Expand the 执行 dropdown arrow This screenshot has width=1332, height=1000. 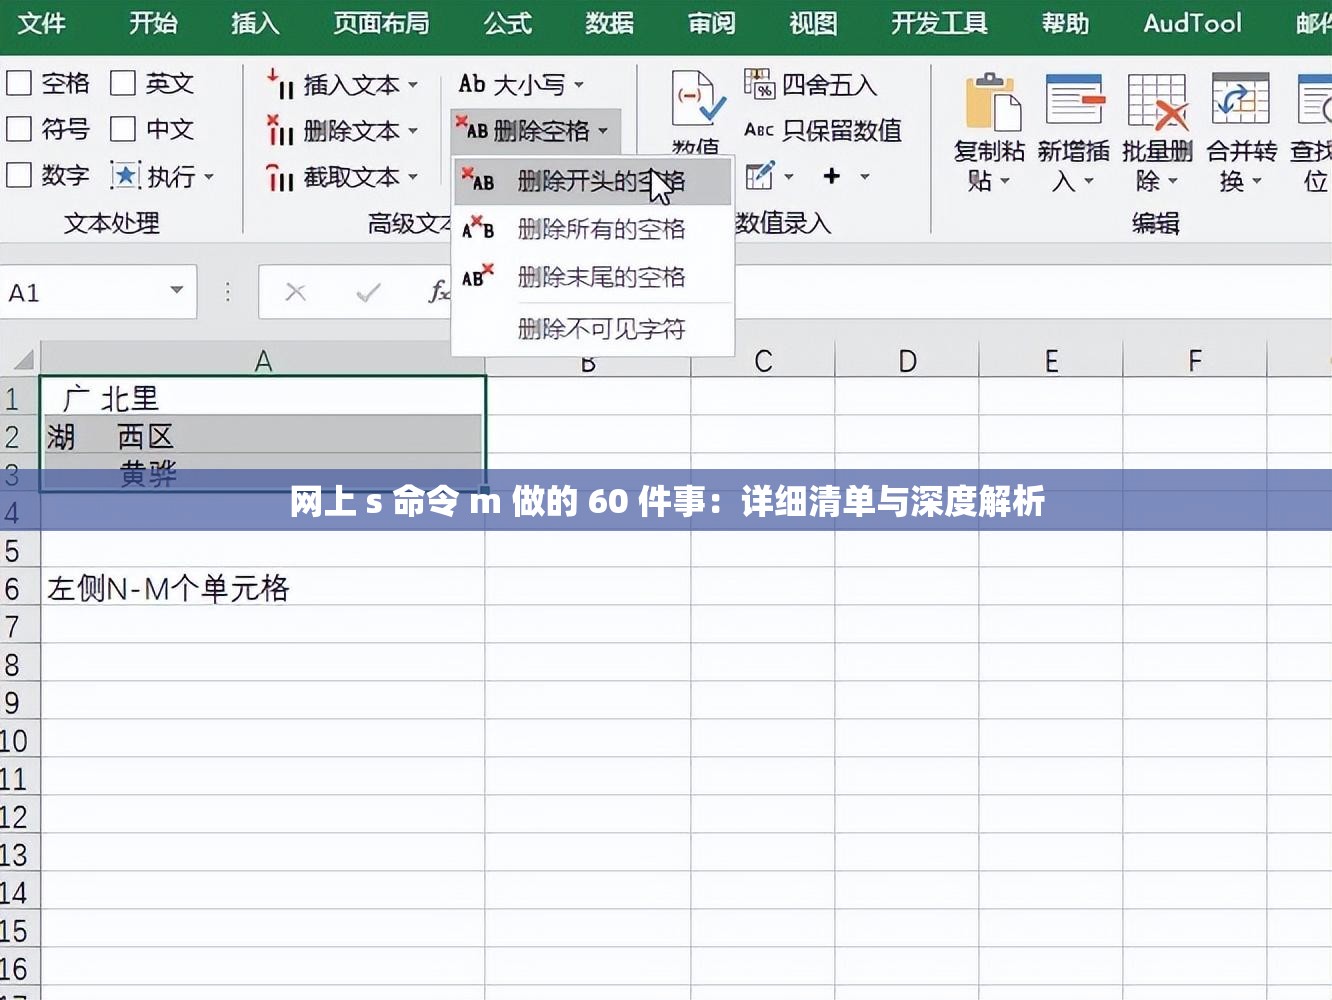[209, 176]
